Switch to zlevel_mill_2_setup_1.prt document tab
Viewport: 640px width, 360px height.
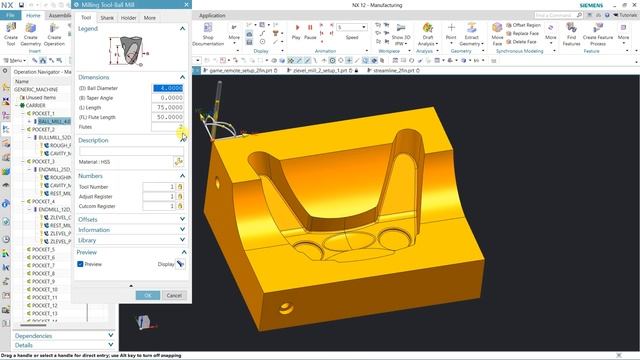(x=322, y=70)
